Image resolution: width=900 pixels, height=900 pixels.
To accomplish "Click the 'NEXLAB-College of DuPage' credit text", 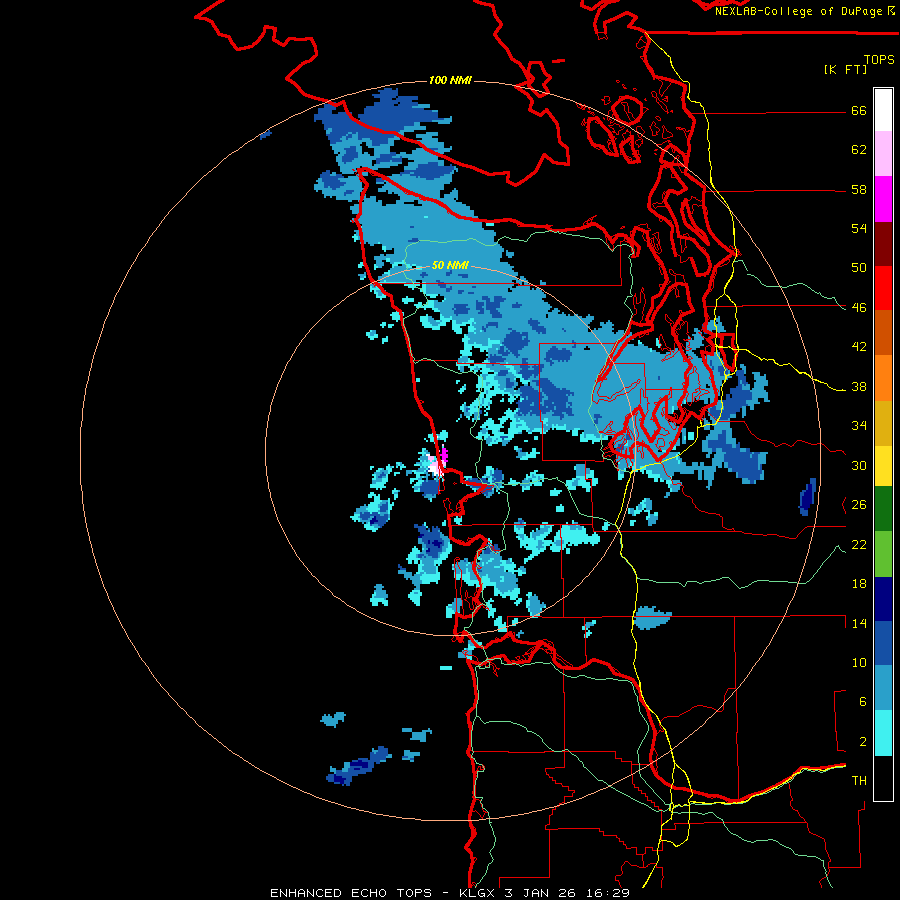I will (800, 11).
